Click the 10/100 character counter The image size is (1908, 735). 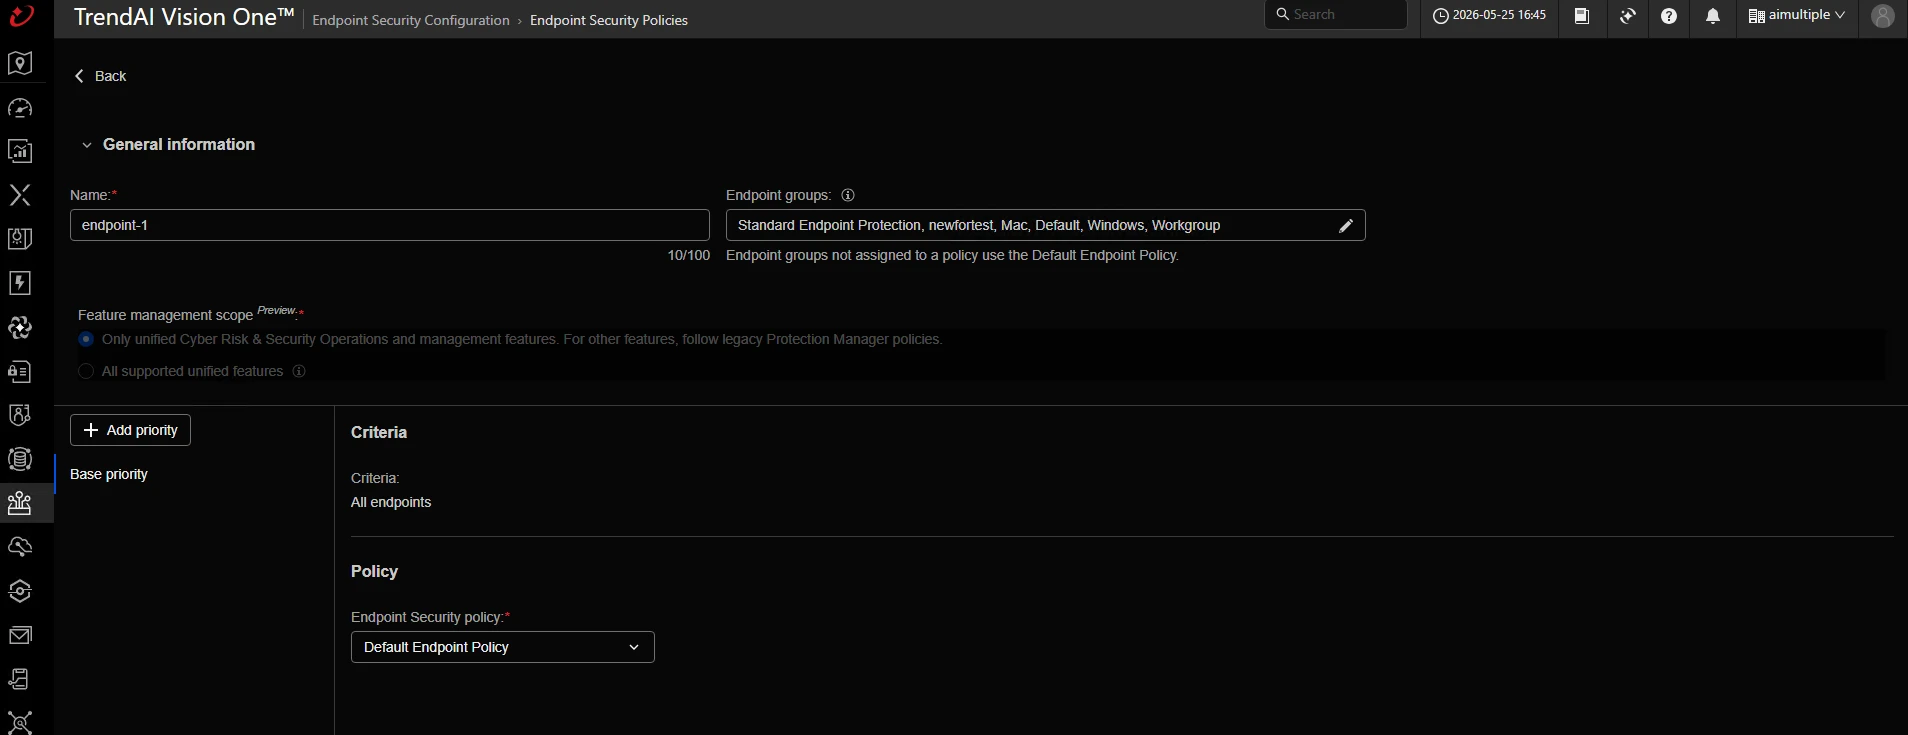689,255
